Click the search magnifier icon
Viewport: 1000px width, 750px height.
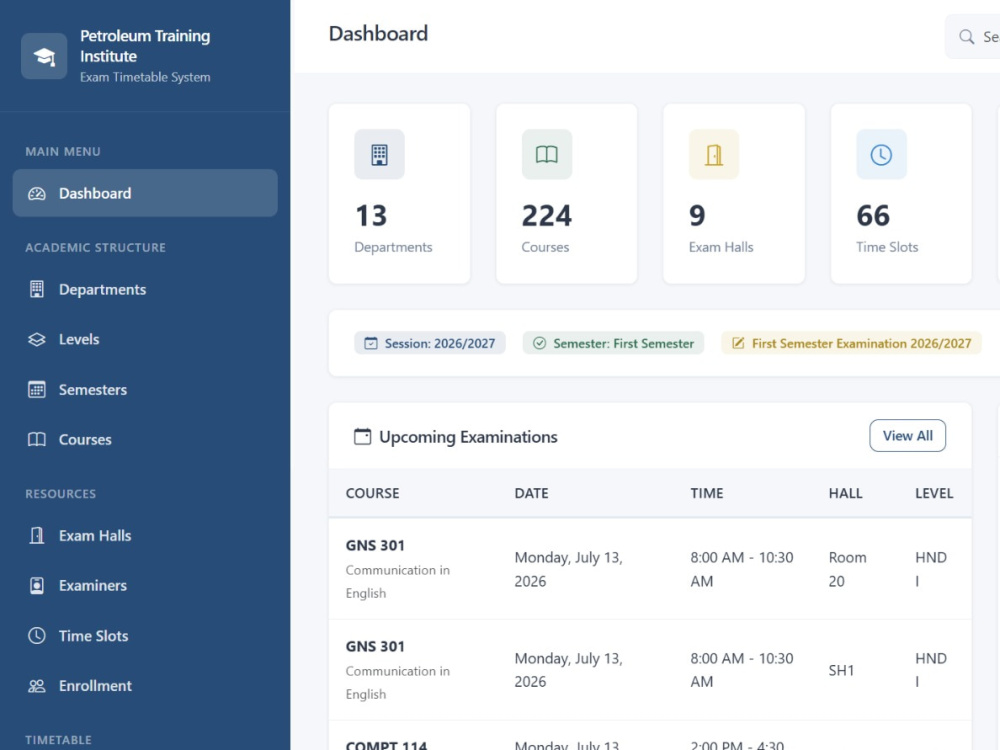point(967,37)
